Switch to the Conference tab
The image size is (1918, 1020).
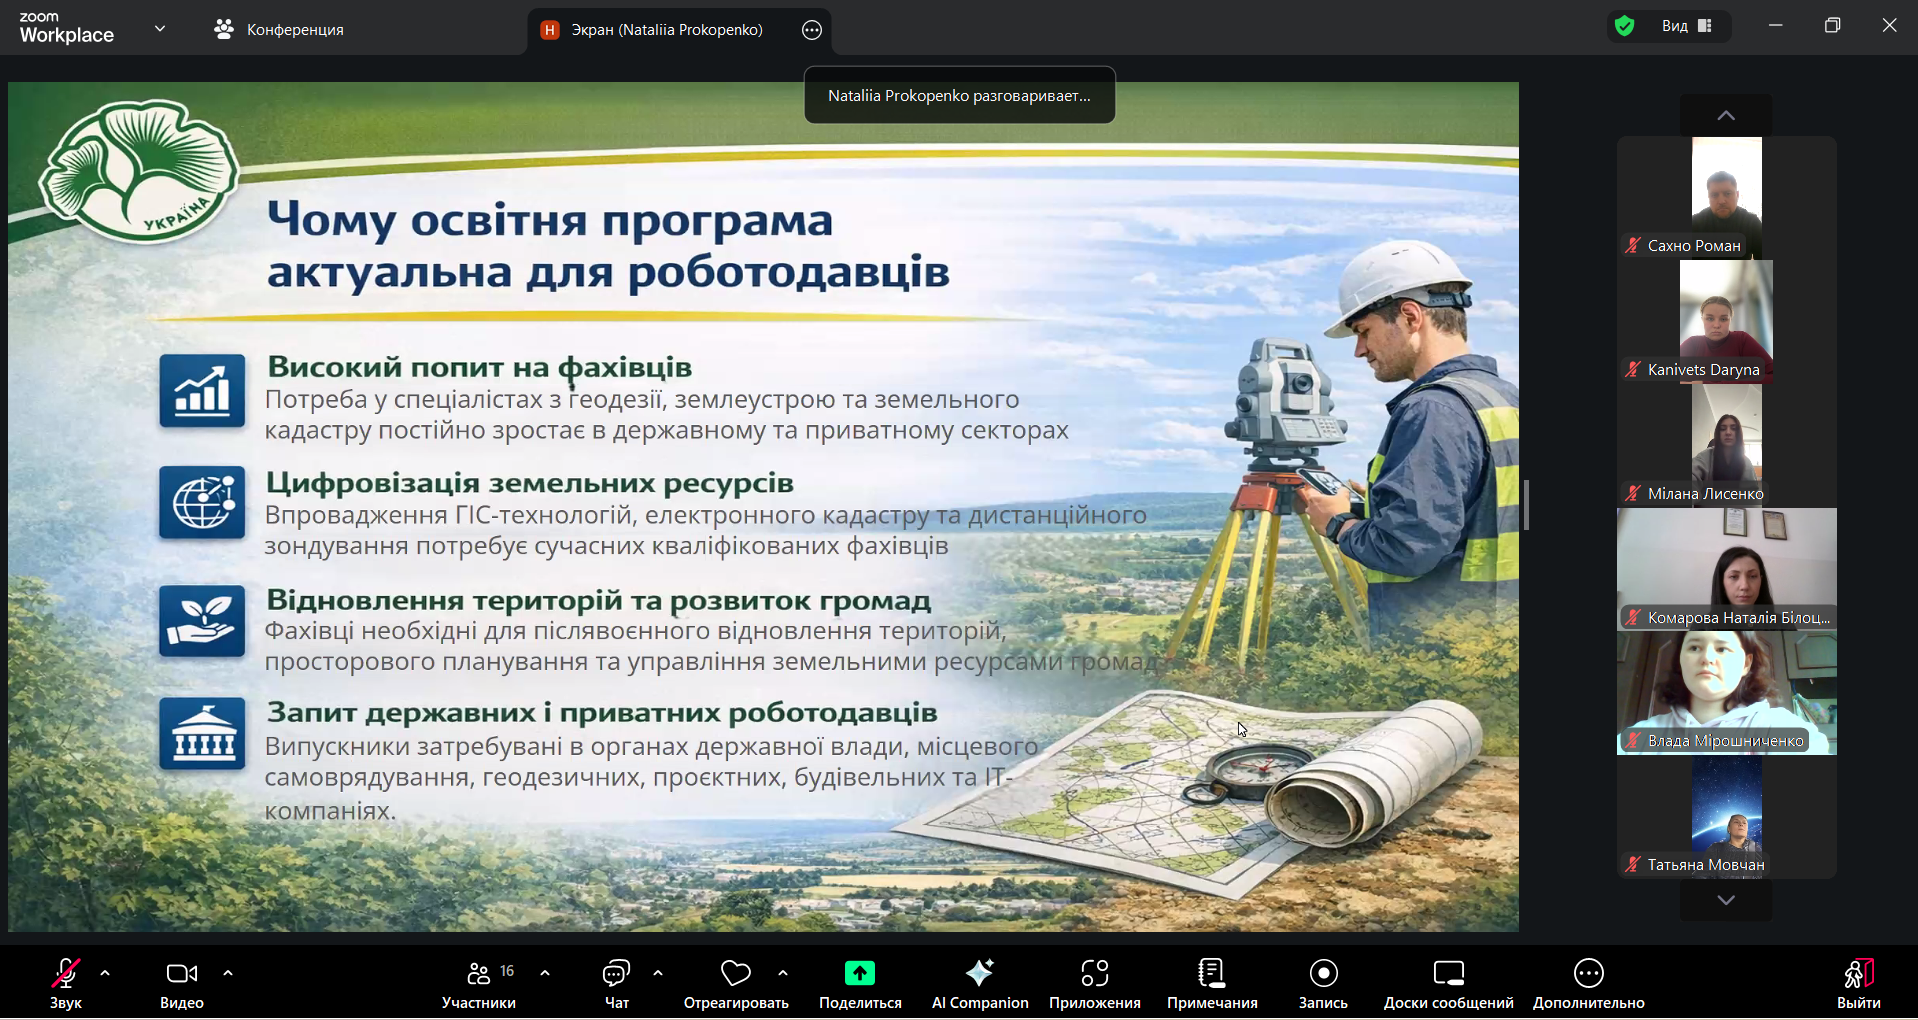click(279, 30)
